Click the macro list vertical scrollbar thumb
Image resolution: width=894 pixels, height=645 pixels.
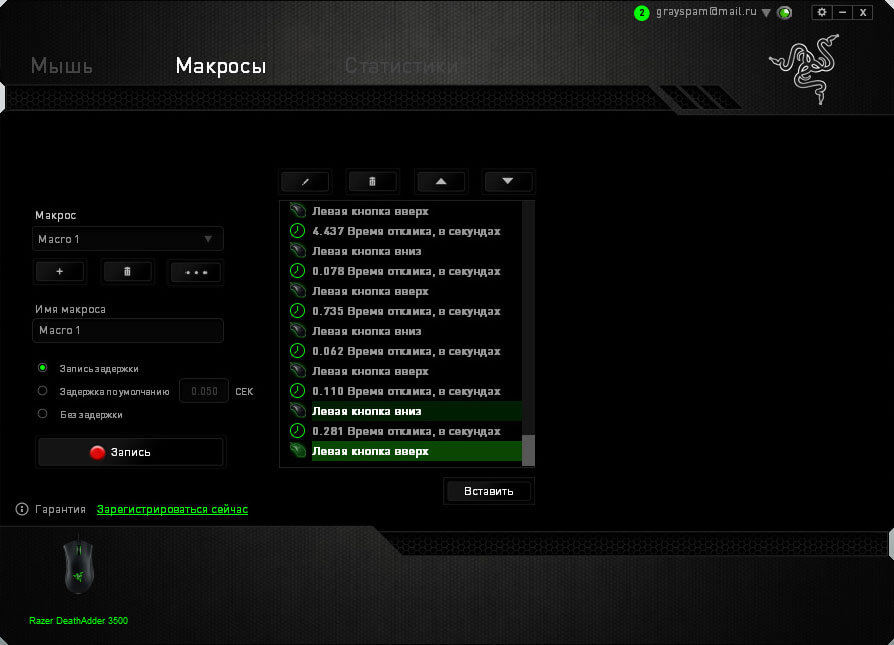click(x=529, y=450)
